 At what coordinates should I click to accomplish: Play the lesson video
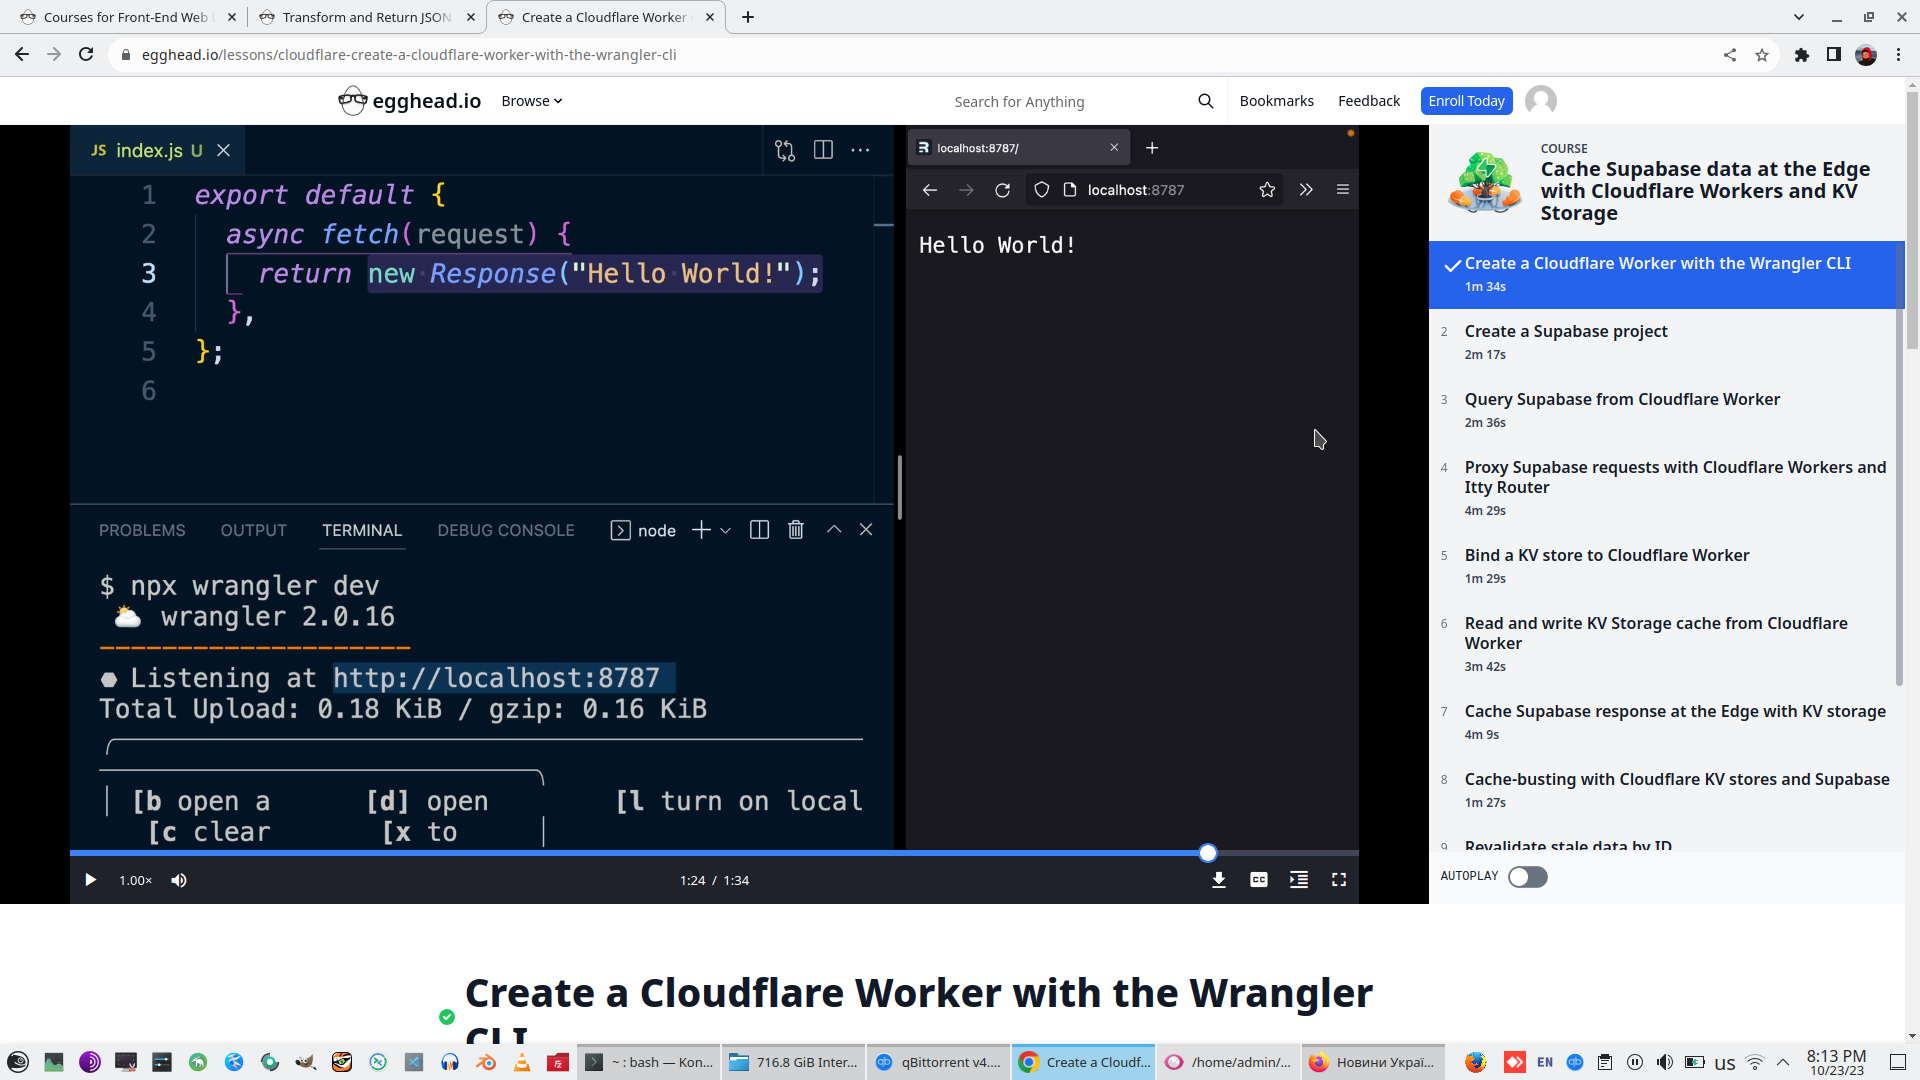[x=90, y=880]
